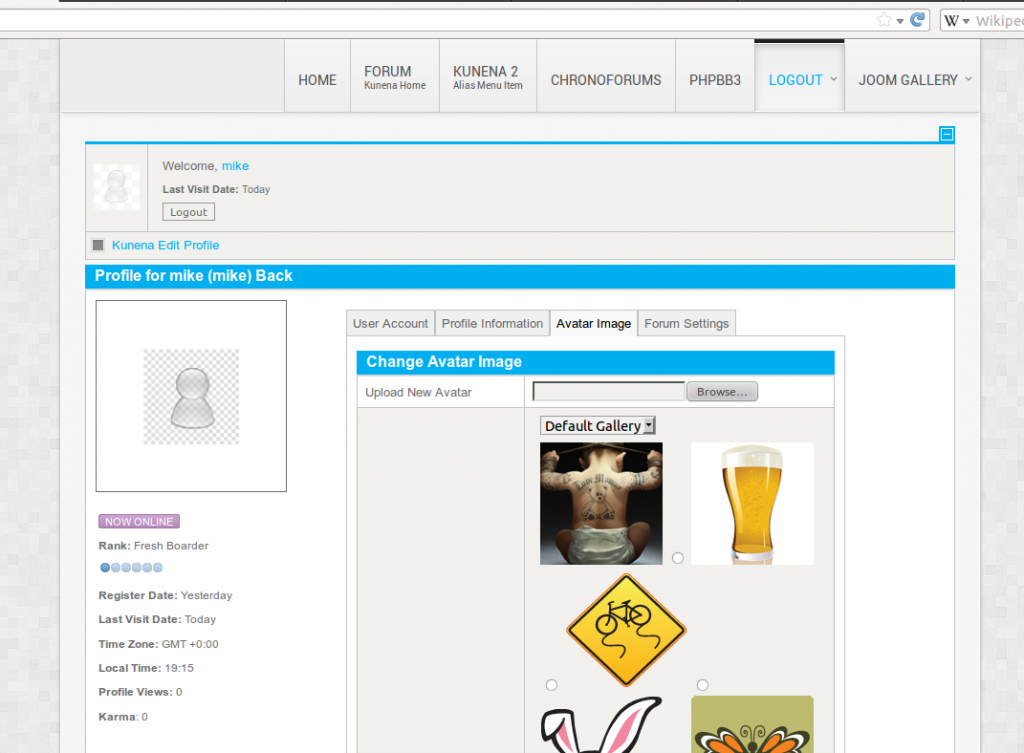This screenshot has width=1024, height=753.
Task: Choose the bicycle warning sign avatar
Action: (x=626, y=630)
